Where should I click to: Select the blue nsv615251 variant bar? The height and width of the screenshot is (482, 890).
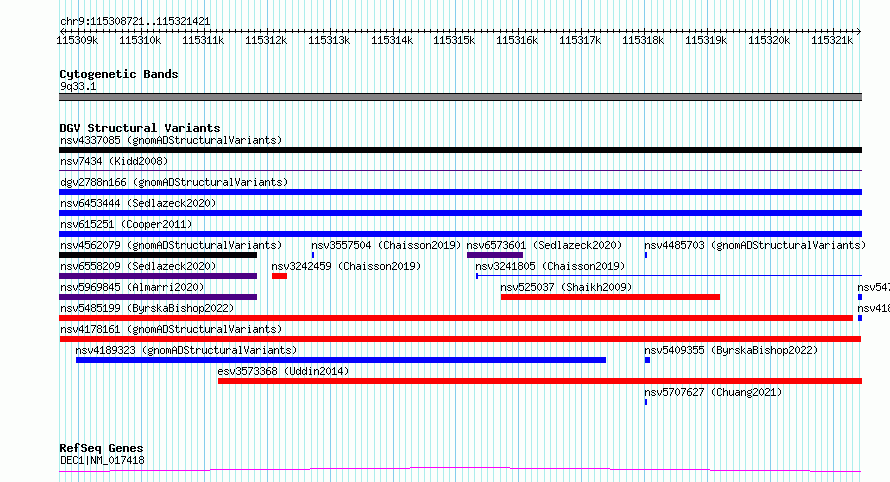tap(460, 234)
